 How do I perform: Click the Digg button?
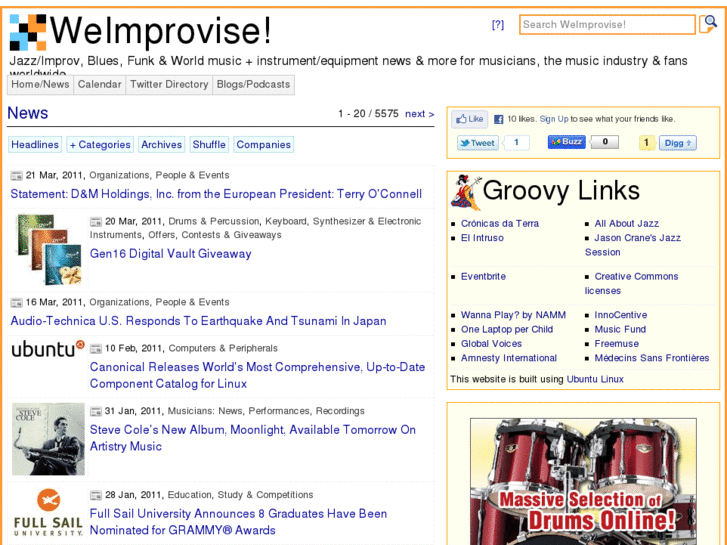tap(678, 143)
